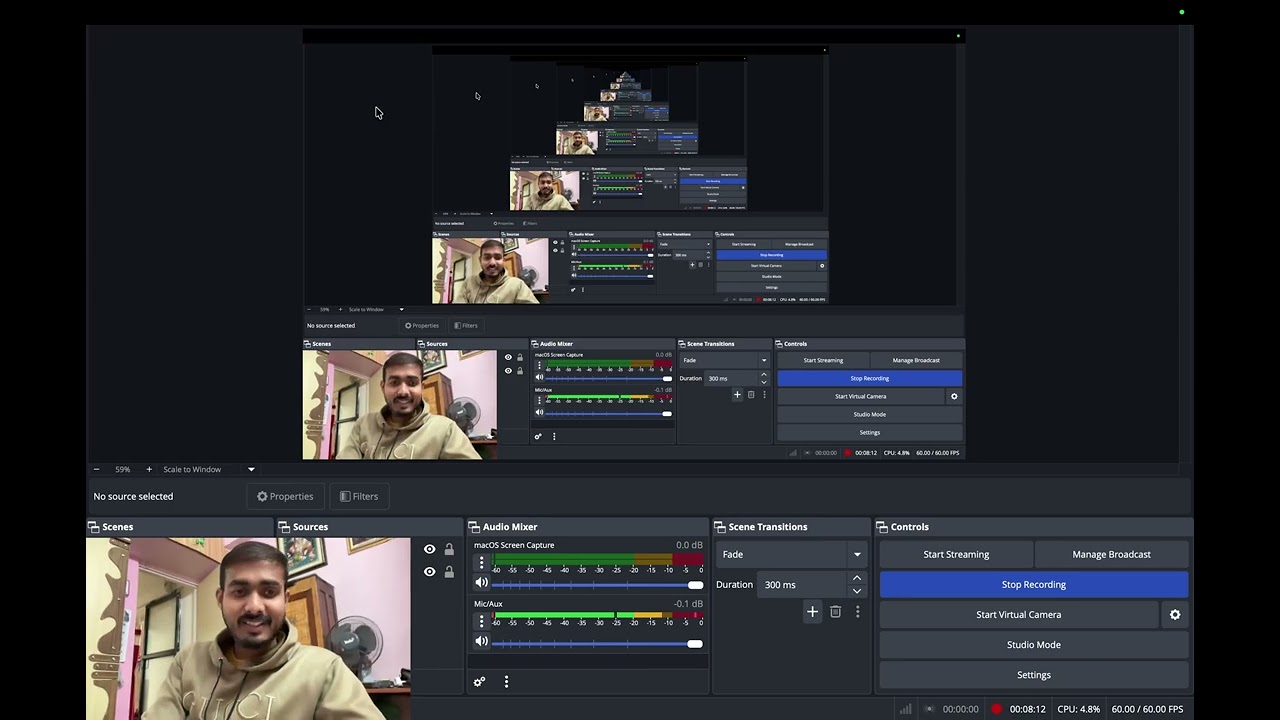Click the main 59% zoom value
Image resolution: width=1280 pixels, height=720 pixels.
coord(123,469)
